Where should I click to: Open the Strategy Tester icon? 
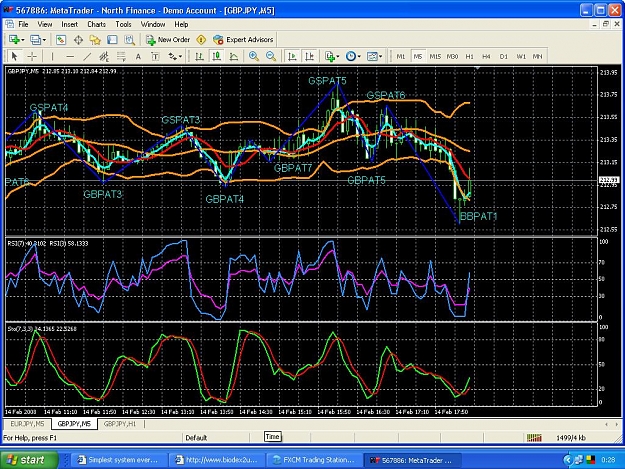[129, 39]
